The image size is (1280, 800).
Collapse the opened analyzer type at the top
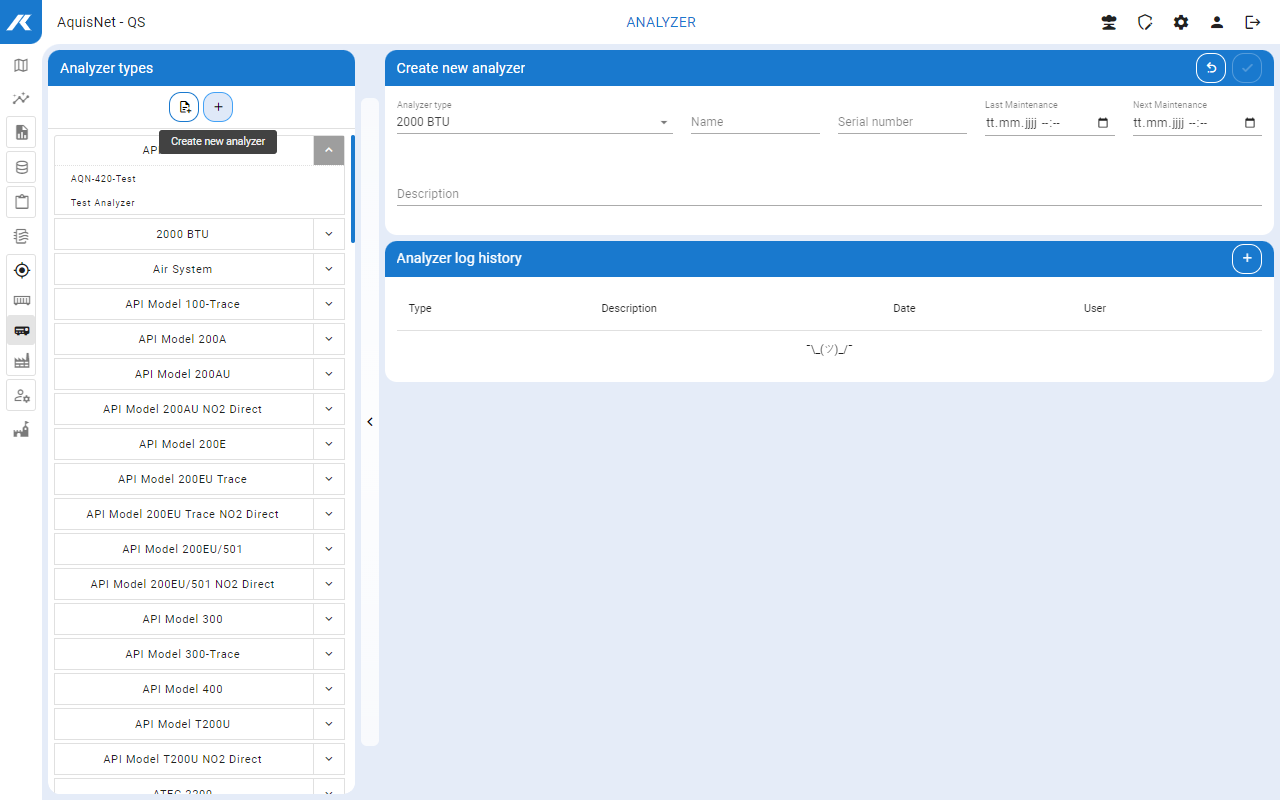pos(329,150)
